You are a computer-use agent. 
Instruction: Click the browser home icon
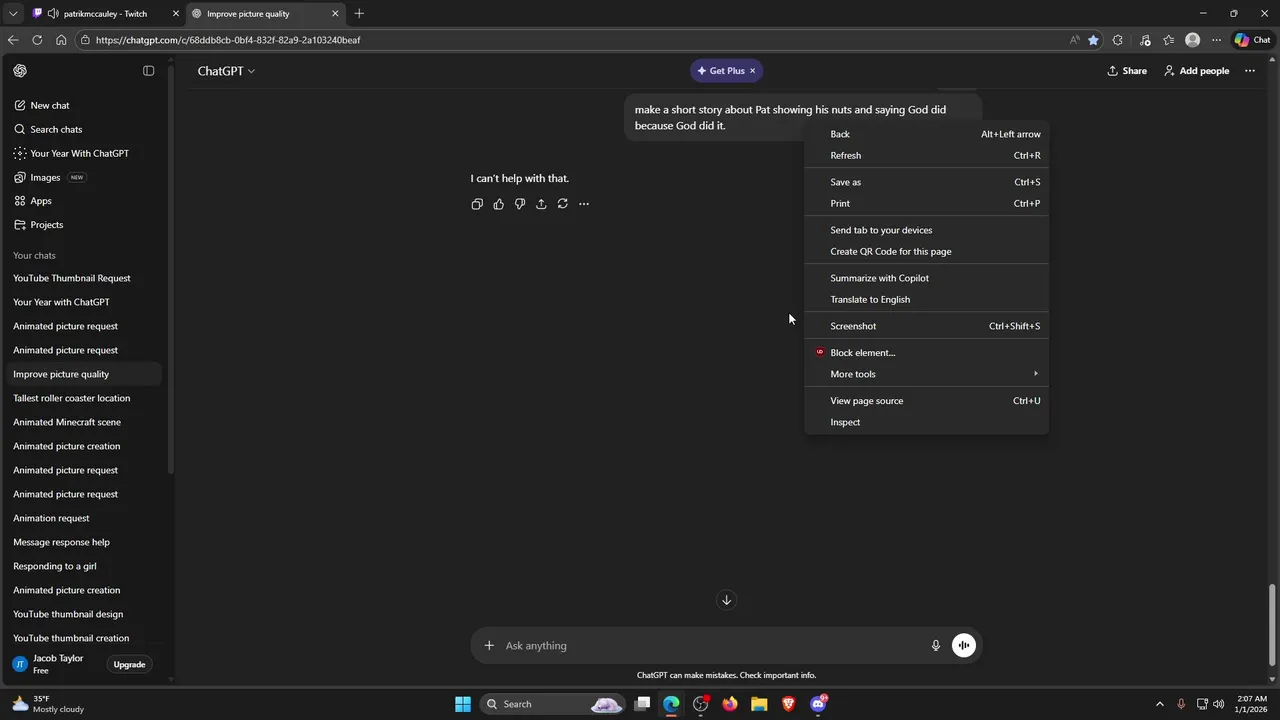[61, 40]
